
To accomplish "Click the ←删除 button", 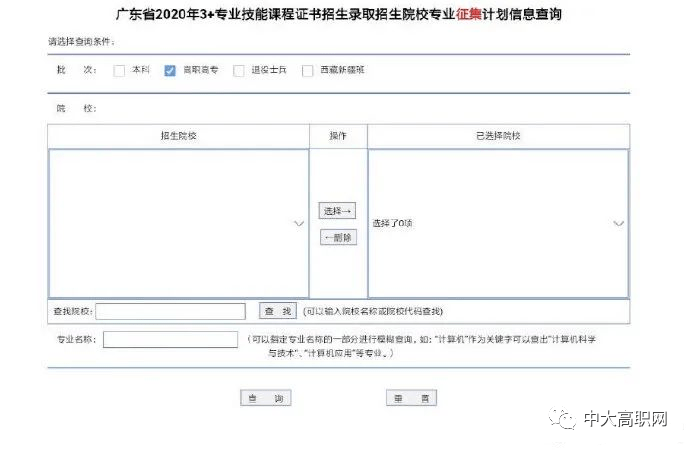I will (x=338, y=238).
